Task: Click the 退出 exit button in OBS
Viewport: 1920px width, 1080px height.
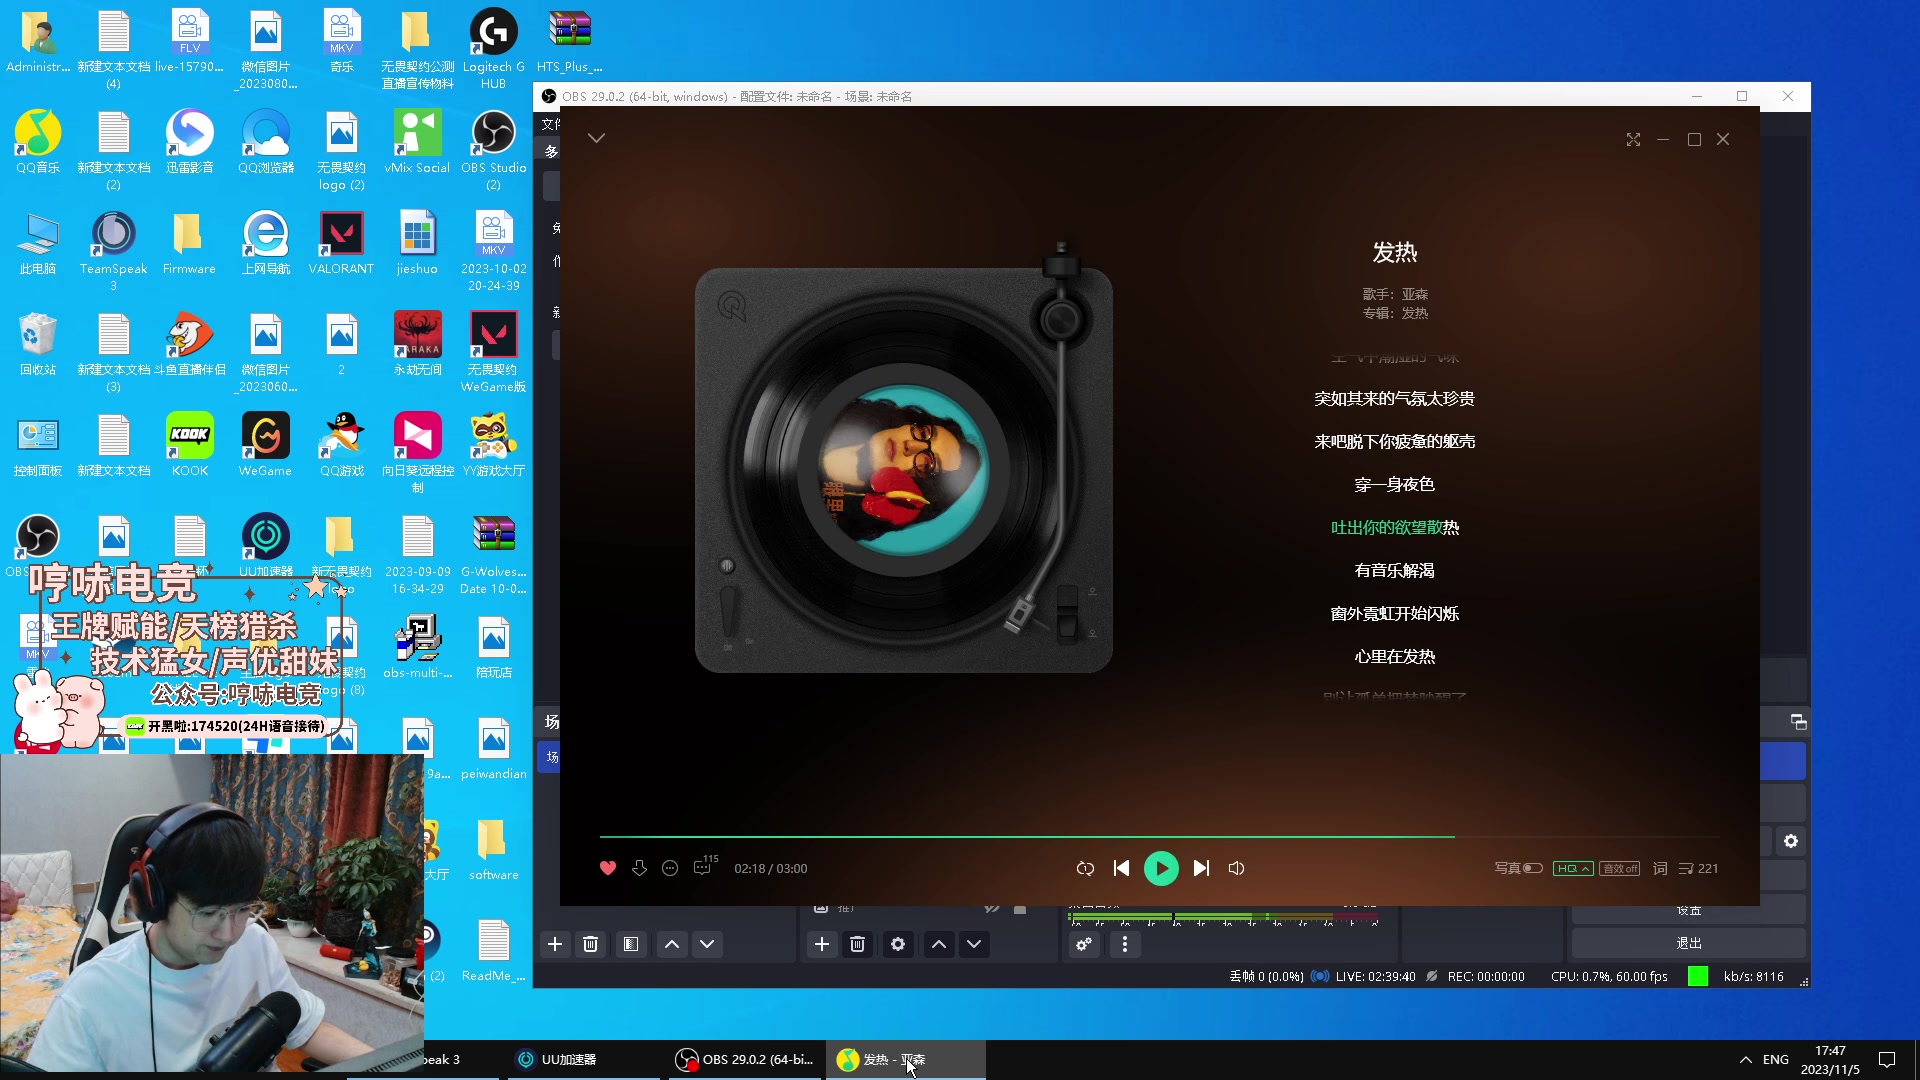Action: pos(1689,943)
